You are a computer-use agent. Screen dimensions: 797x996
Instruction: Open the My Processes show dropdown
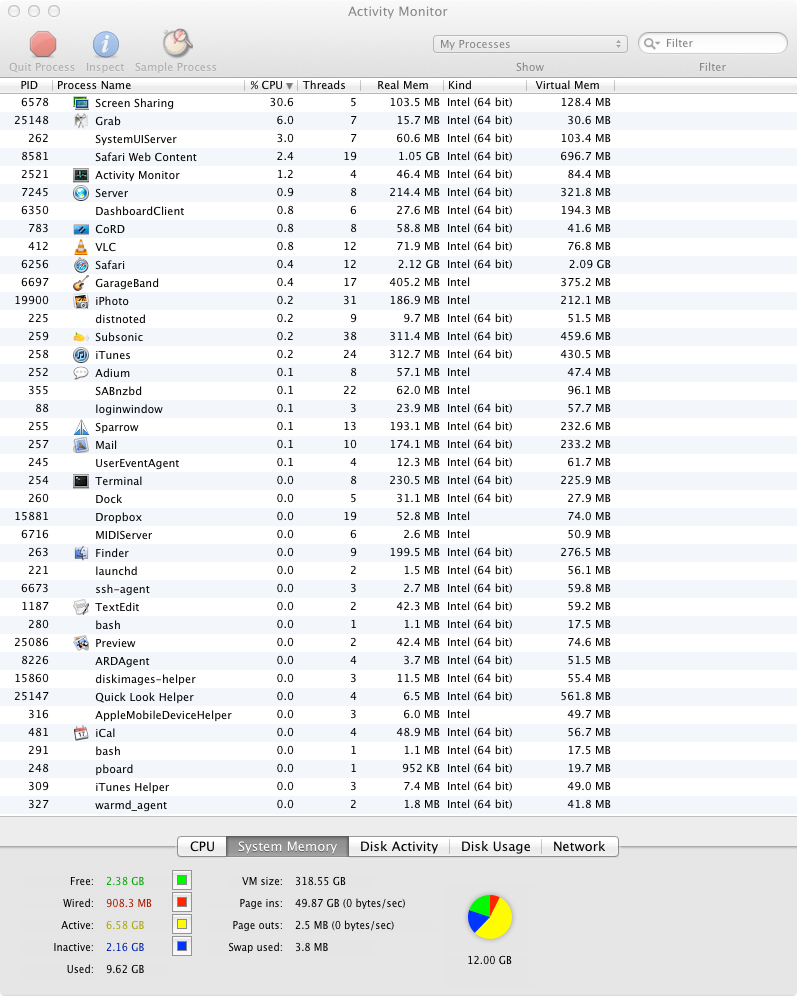pyautogui.click(x=530, y=44)
